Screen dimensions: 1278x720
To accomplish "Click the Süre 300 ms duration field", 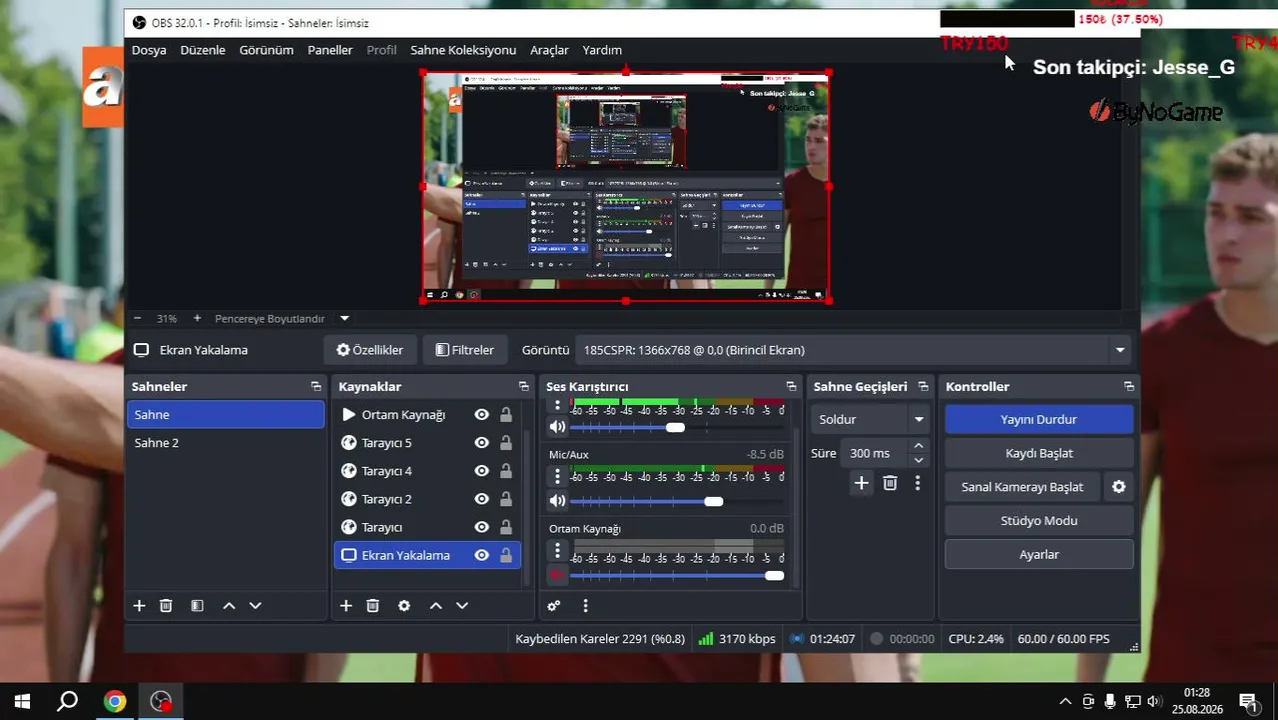I will coord(875,453).
